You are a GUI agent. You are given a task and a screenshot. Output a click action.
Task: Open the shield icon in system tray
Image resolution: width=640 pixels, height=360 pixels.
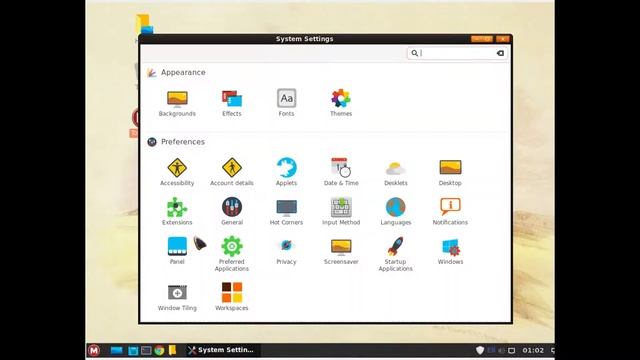tap(480, 350)
